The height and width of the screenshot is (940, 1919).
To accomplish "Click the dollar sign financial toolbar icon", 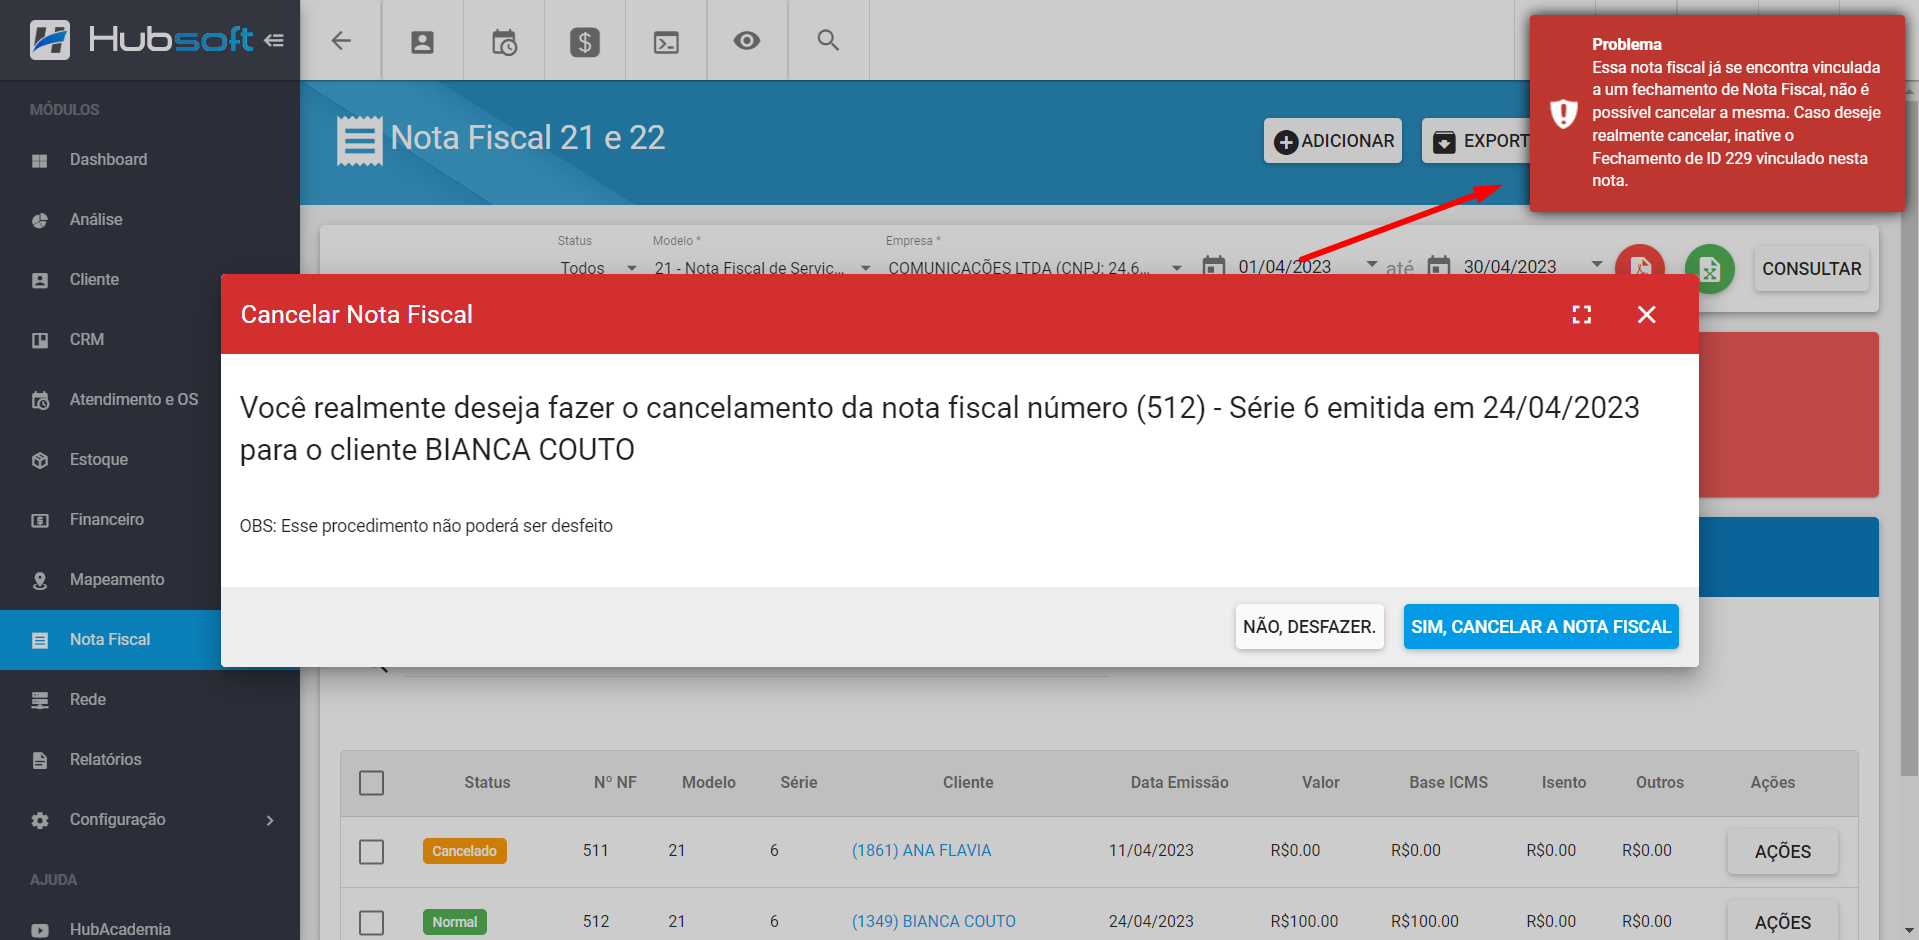I will coord(585,41).
